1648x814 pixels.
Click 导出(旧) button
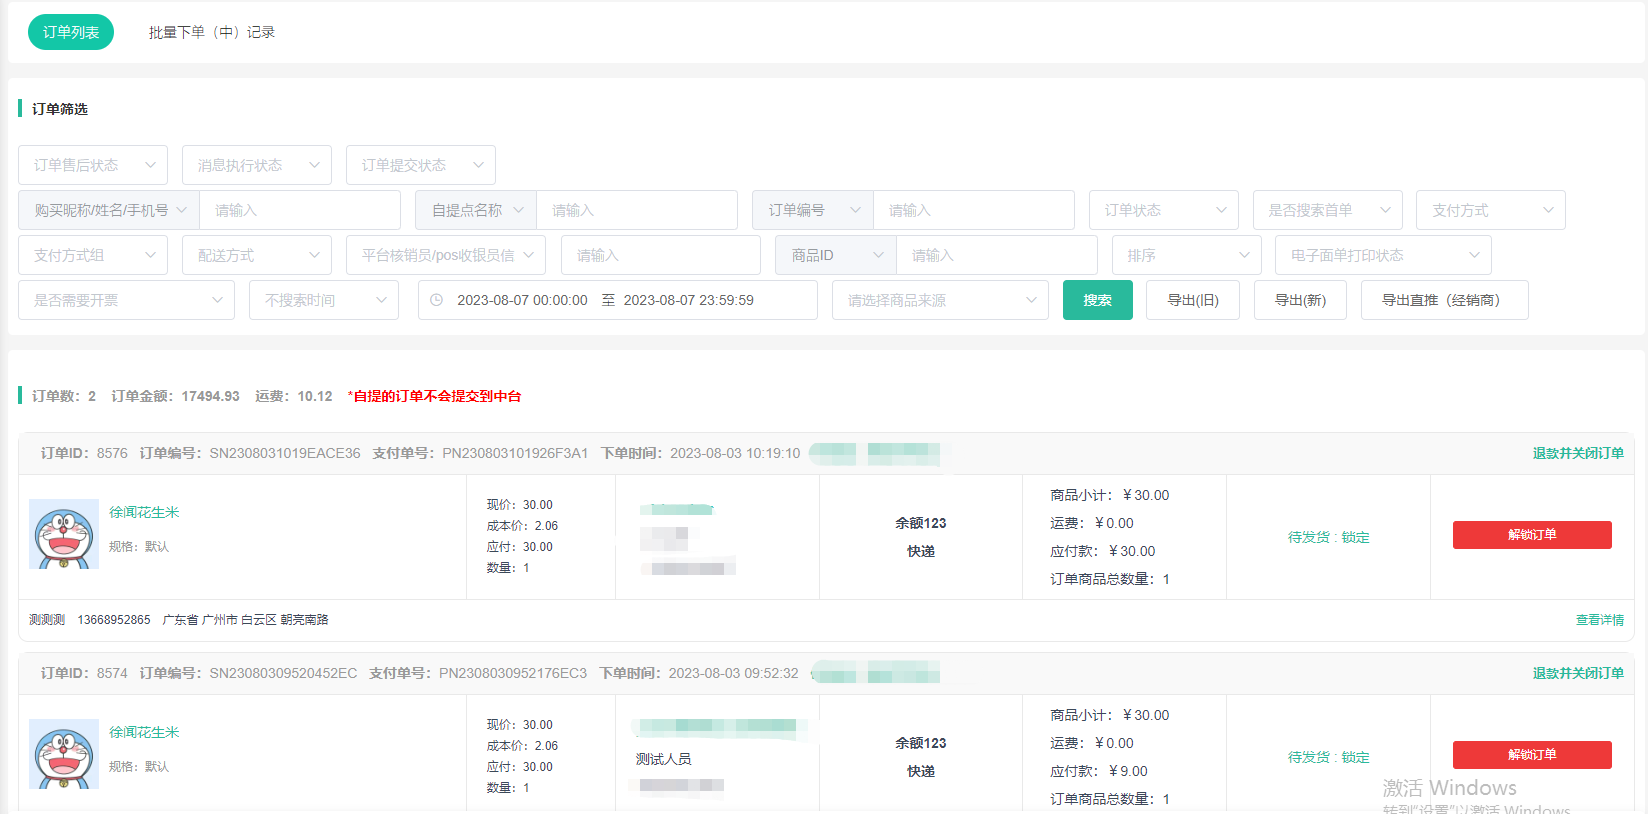(x=1193, y=300)
